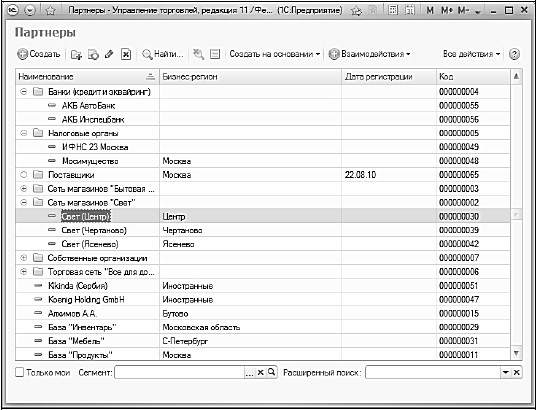The width and height of the screenshot is (537, 410).
Task: Select the Kikinda (Сербия) row
Action: pyautogui.click(x=263, y=286)
